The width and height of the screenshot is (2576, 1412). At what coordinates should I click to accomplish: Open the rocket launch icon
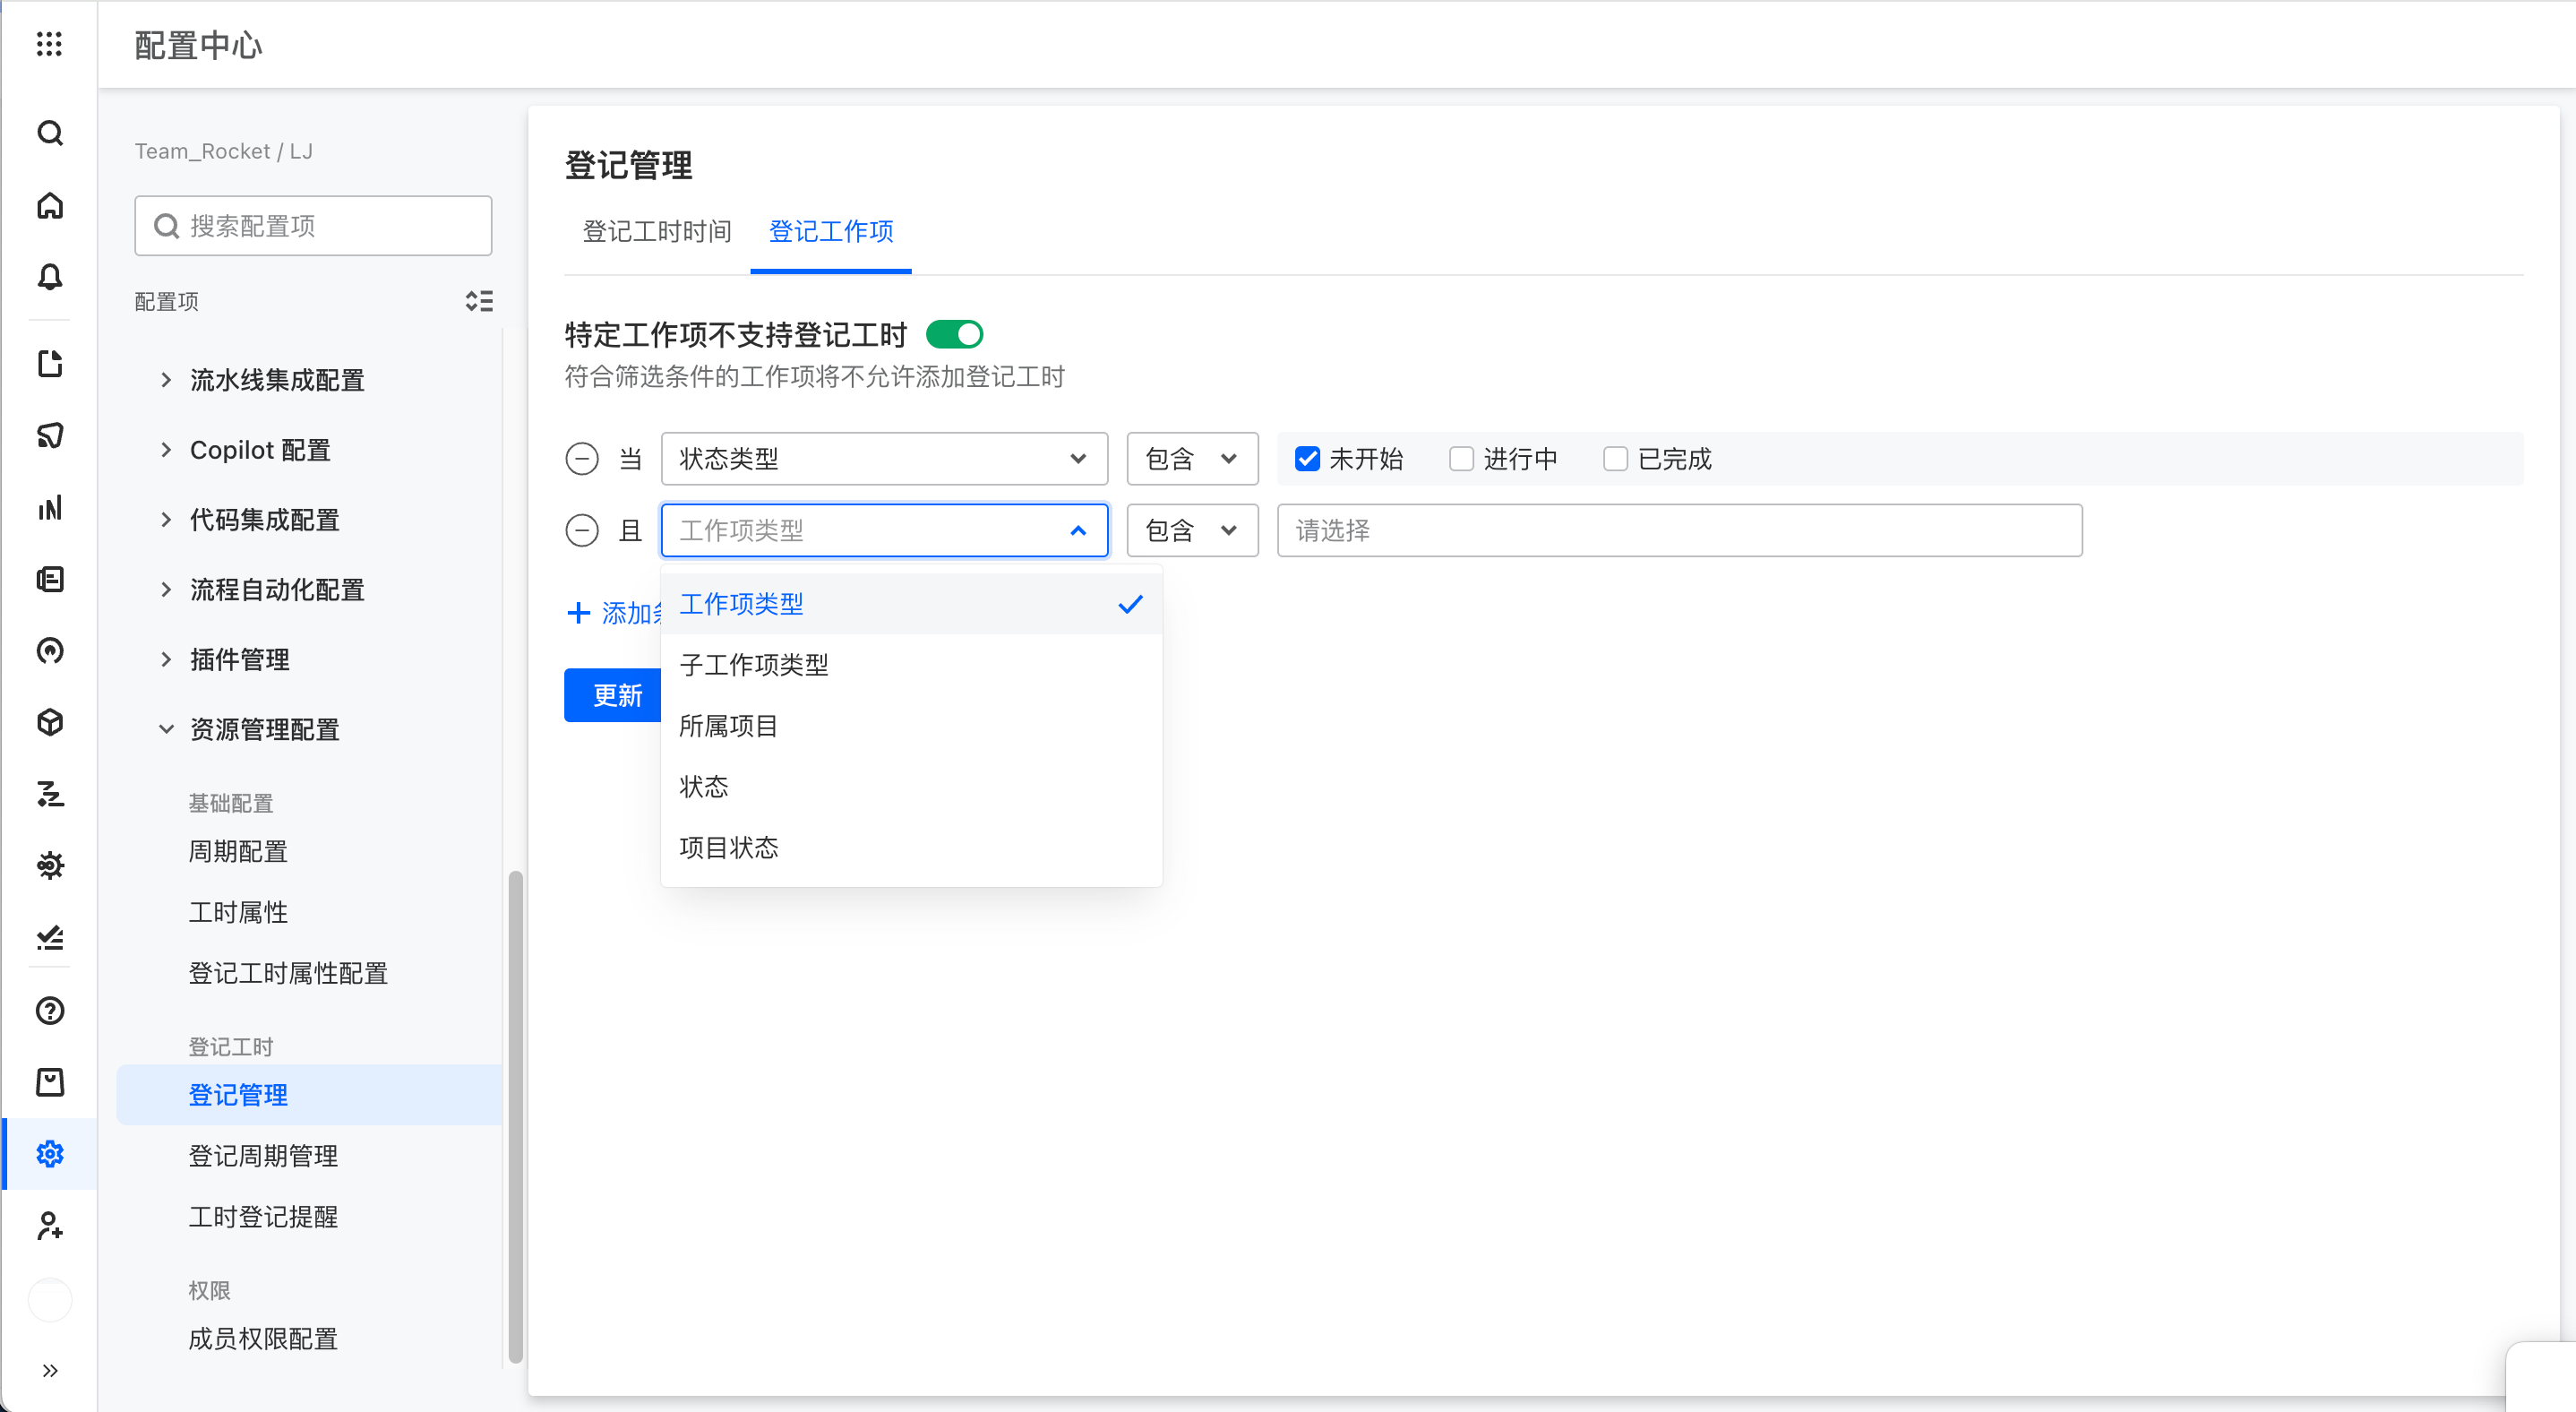pos(49,436)
